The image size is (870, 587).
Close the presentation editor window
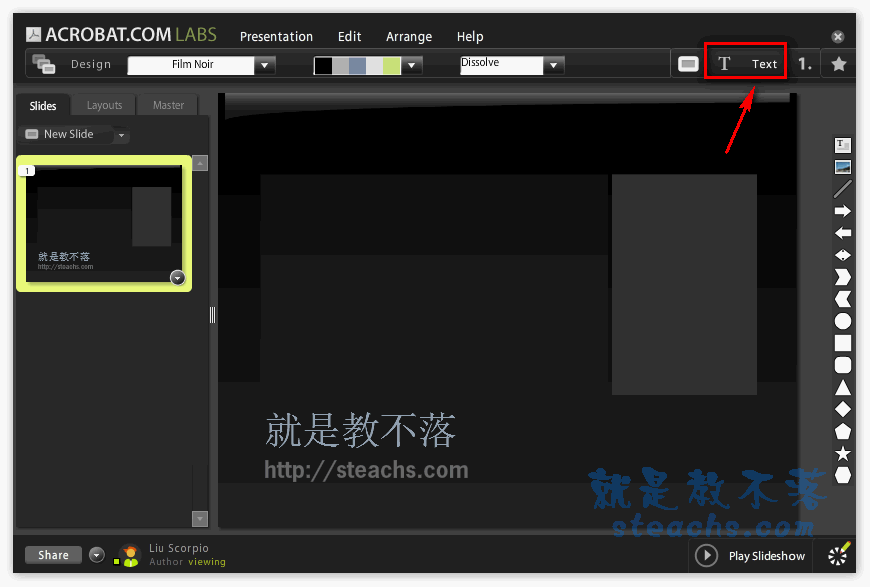click(x=838, y=37)
